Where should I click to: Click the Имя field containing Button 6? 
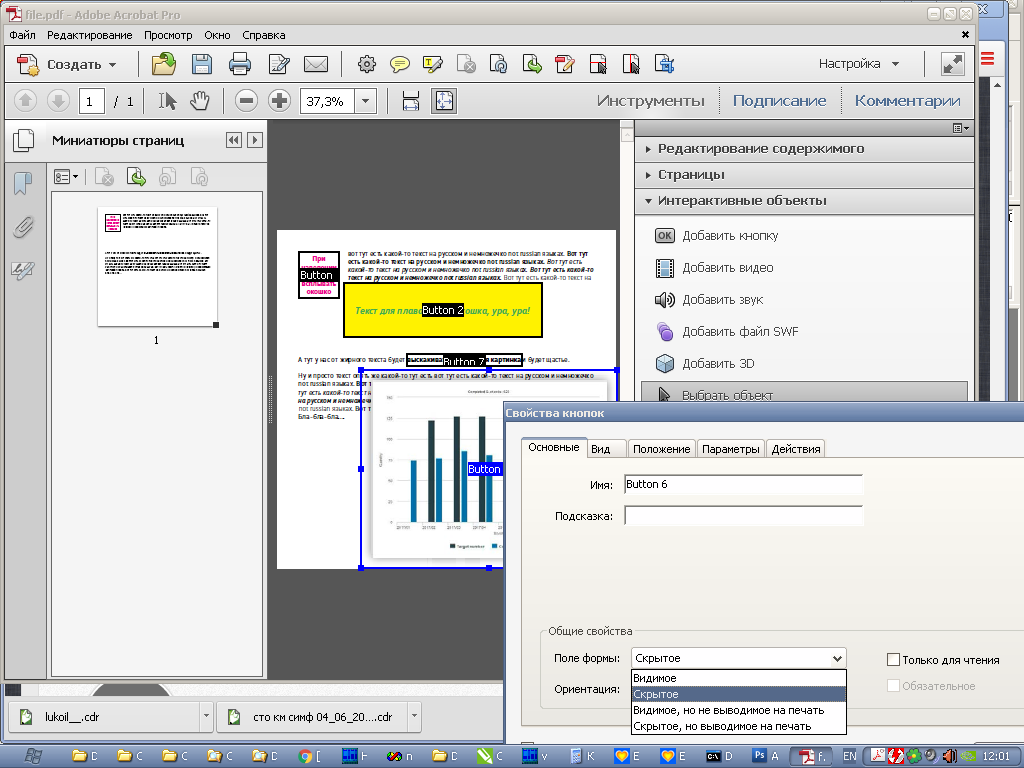point(744,485)
